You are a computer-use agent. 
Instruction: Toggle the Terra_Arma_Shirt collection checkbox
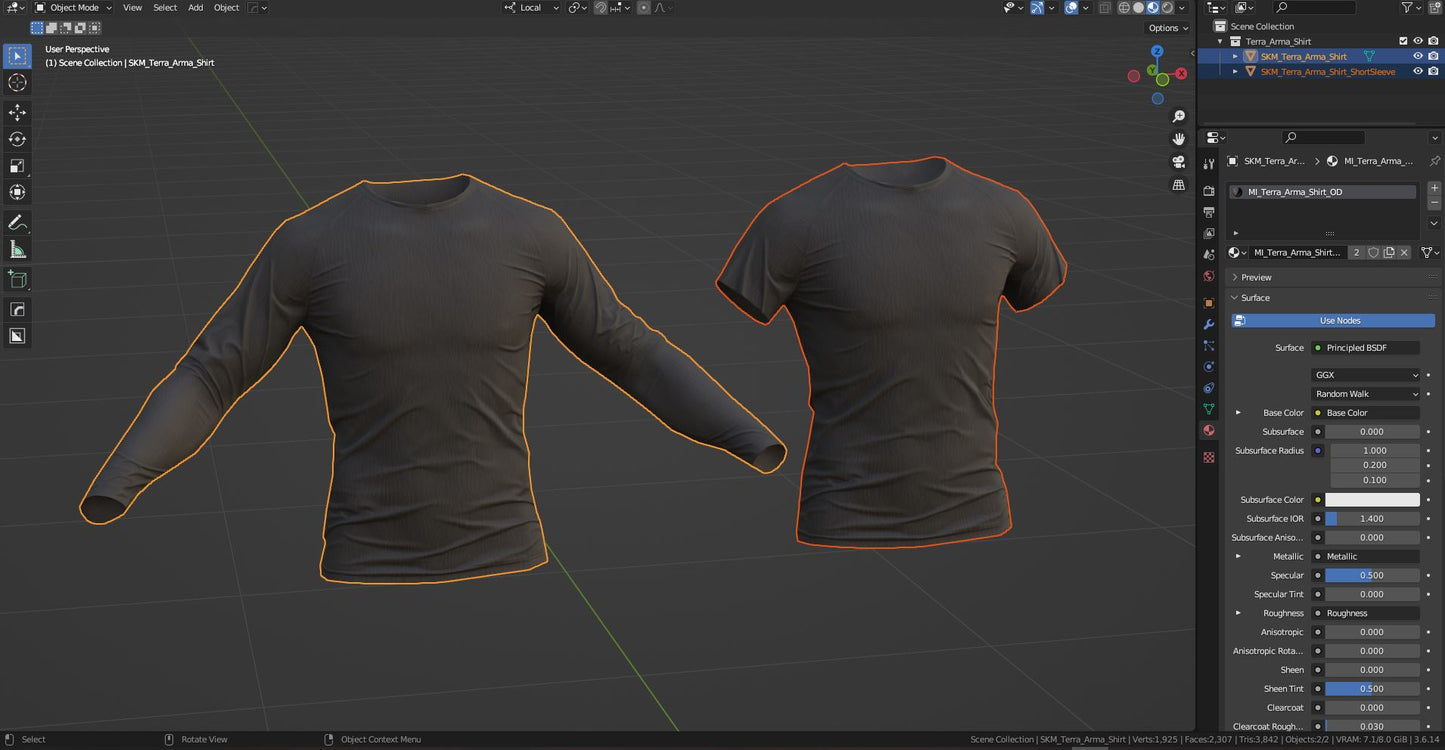point(1403,41)
